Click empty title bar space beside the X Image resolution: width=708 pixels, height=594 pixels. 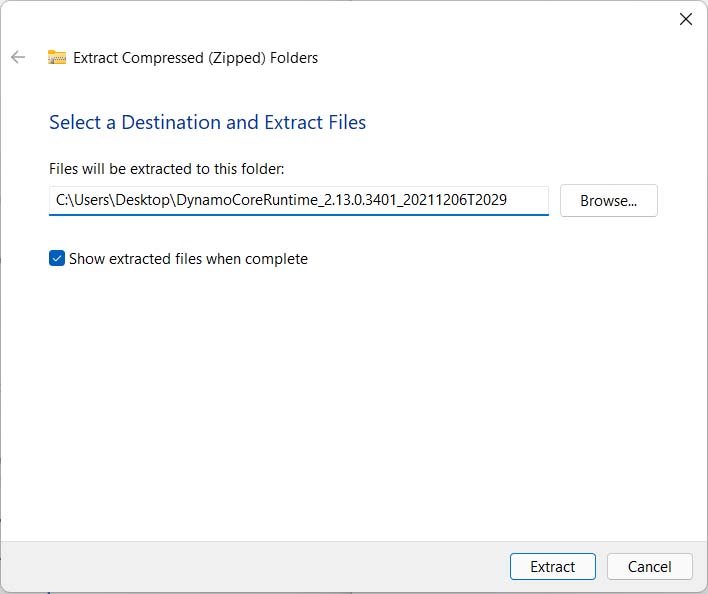pos(497,19)
